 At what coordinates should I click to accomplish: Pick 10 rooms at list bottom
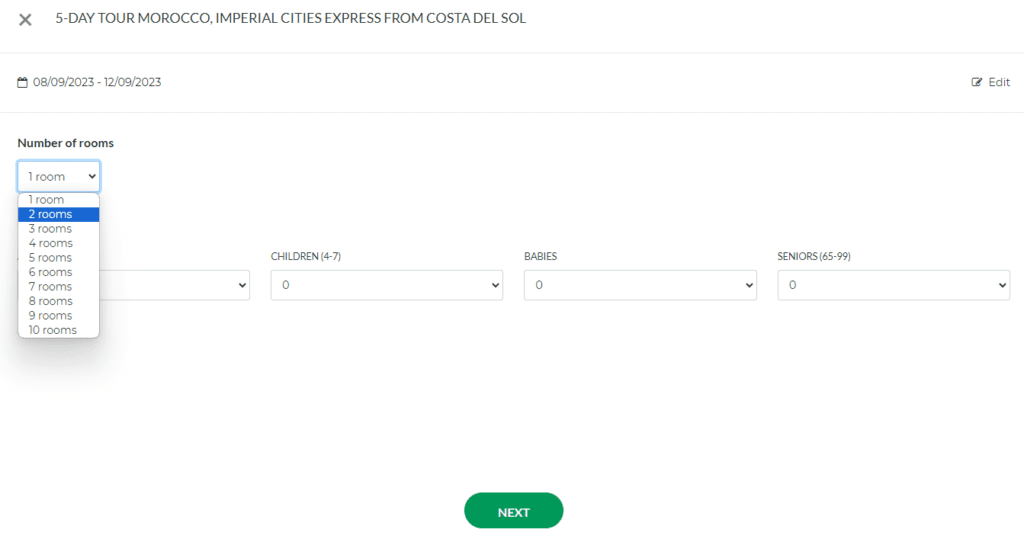pyautogui.click(x=53, y=330)
